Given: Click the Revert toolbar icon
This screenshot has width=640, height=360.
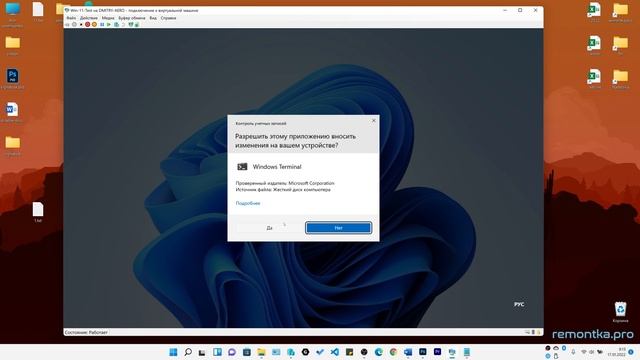Looking at the screenshot, I should 123,24.
